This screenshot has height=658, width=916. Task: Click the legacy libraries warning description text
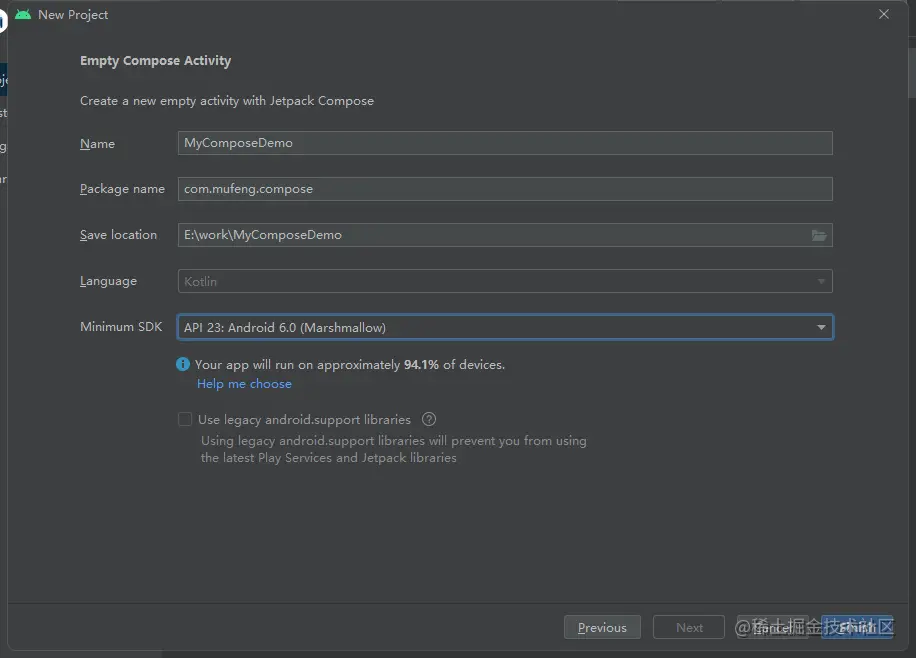[393, 449]
